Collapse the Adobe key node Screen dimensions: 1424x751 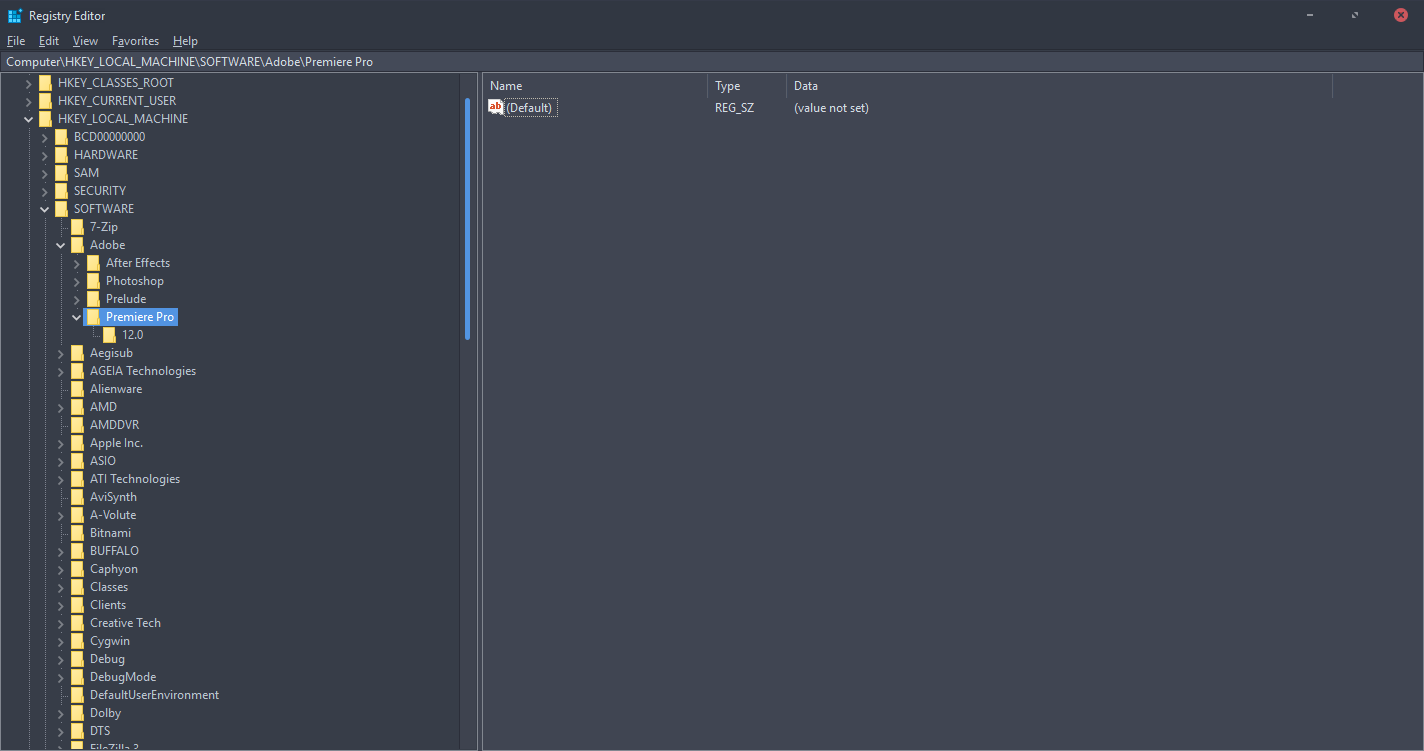(60, 245)
